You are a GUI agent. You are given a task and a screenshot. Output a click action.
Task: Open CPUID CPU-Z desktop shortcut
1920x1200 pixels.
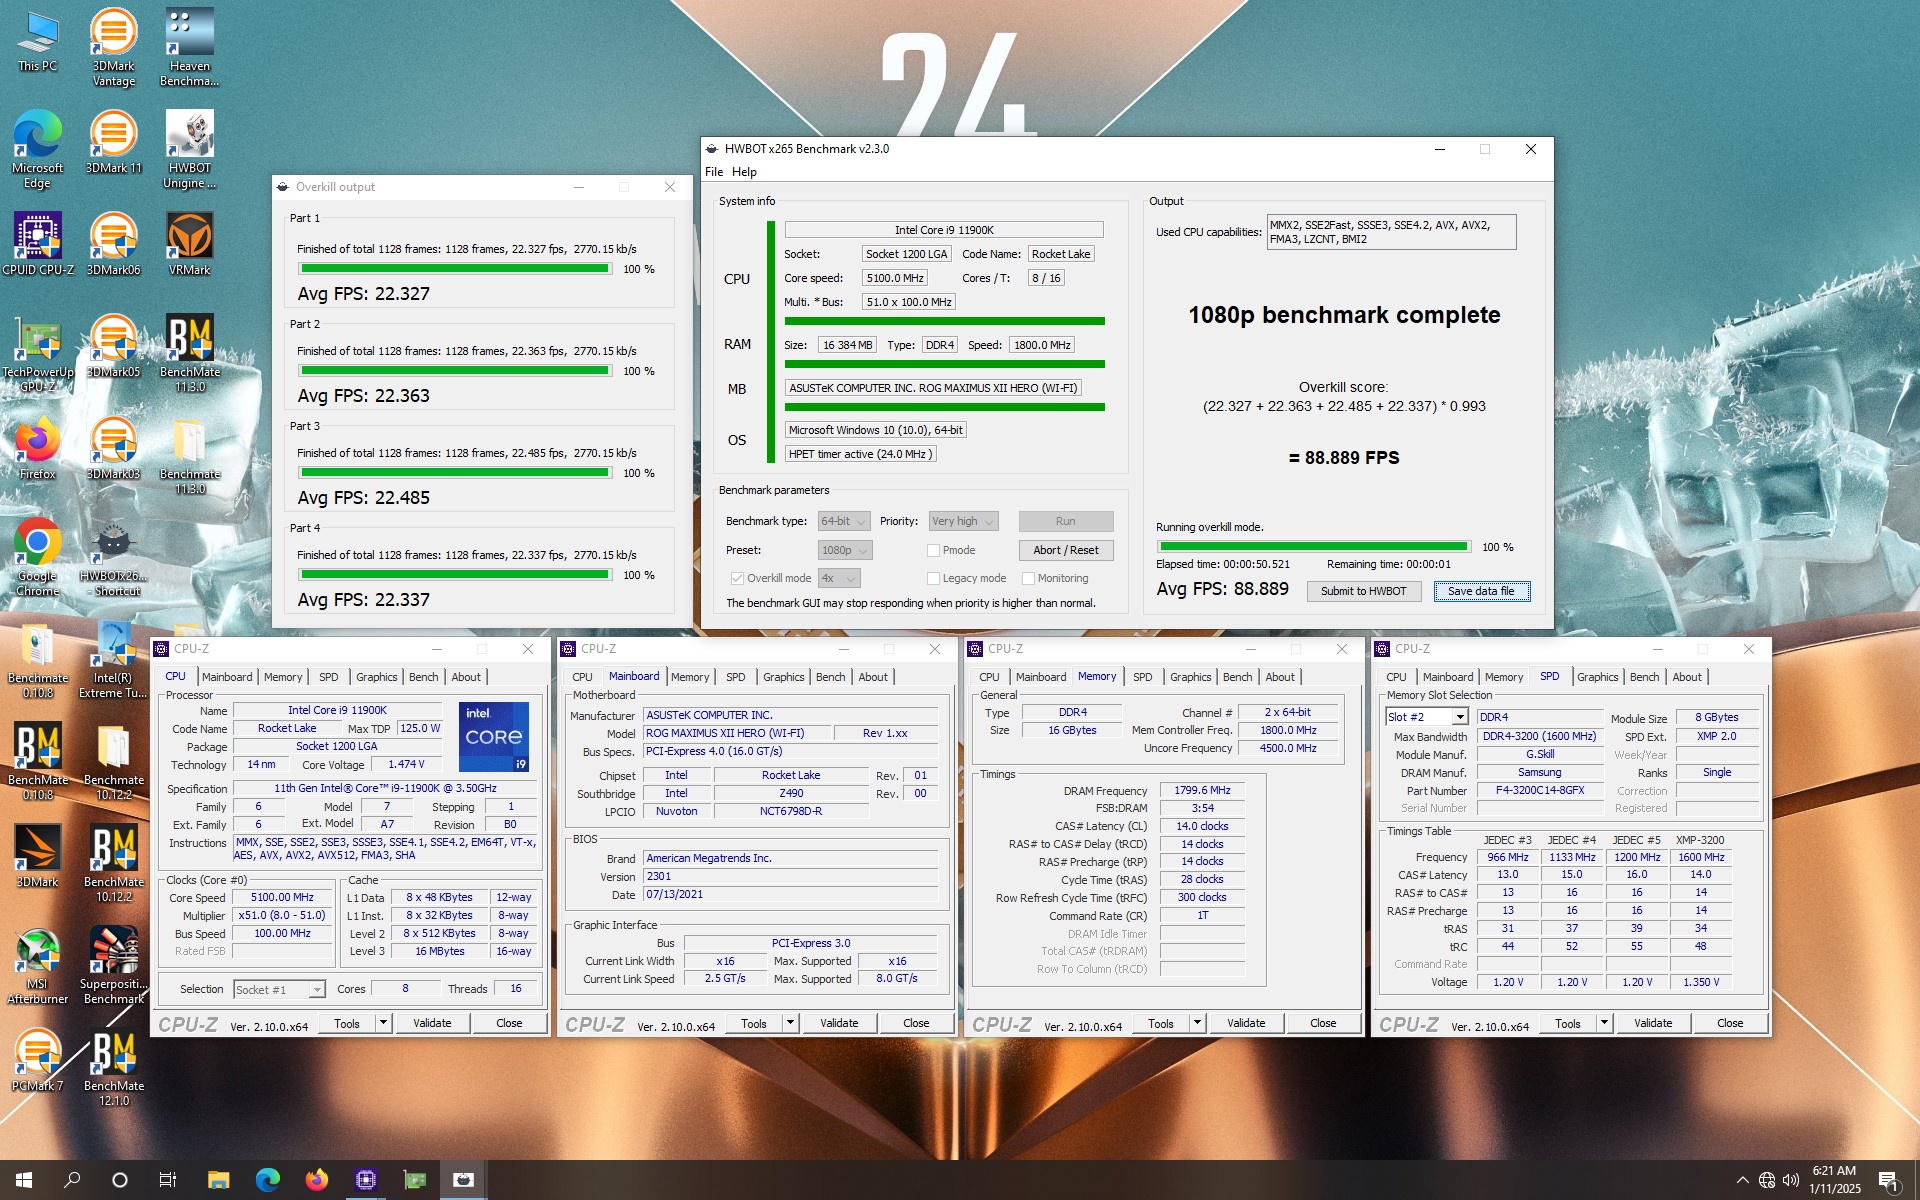click(37, 244)
